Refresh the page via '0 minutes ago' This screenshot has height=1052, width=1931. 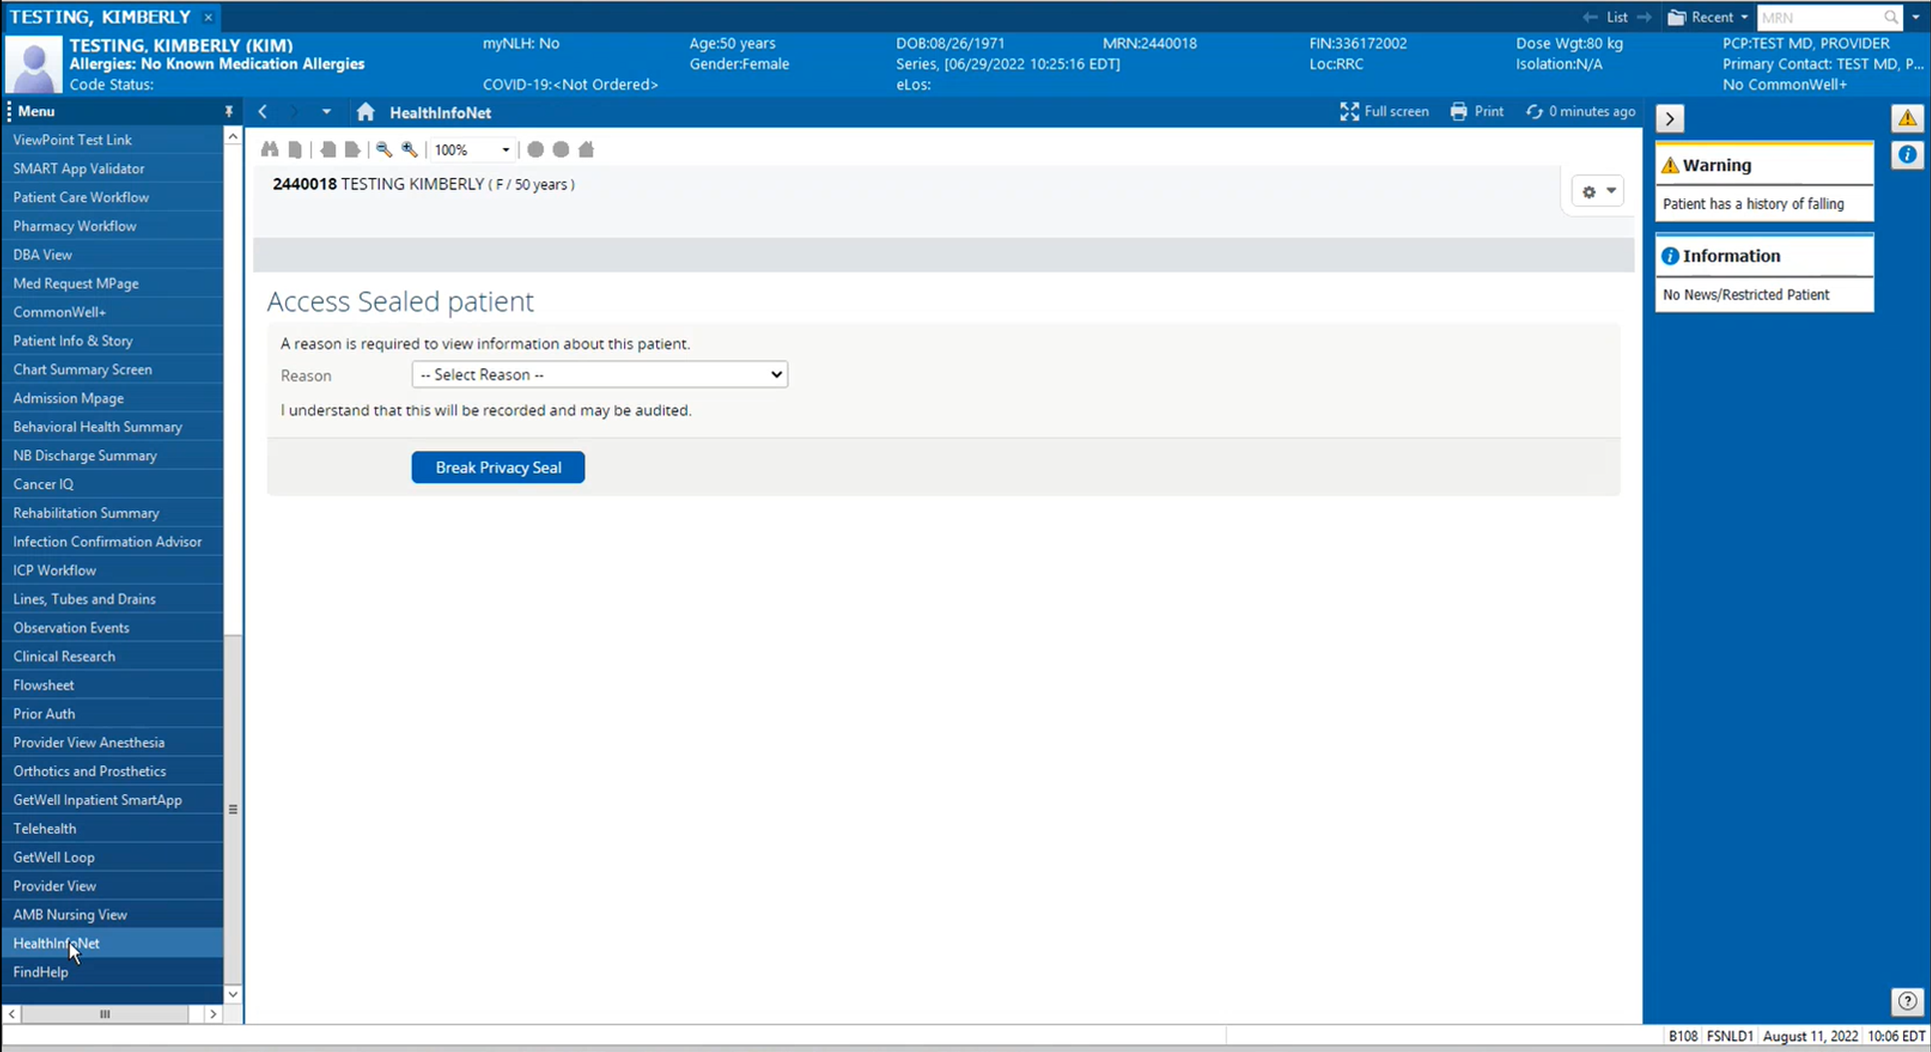tap(1580, 112)
